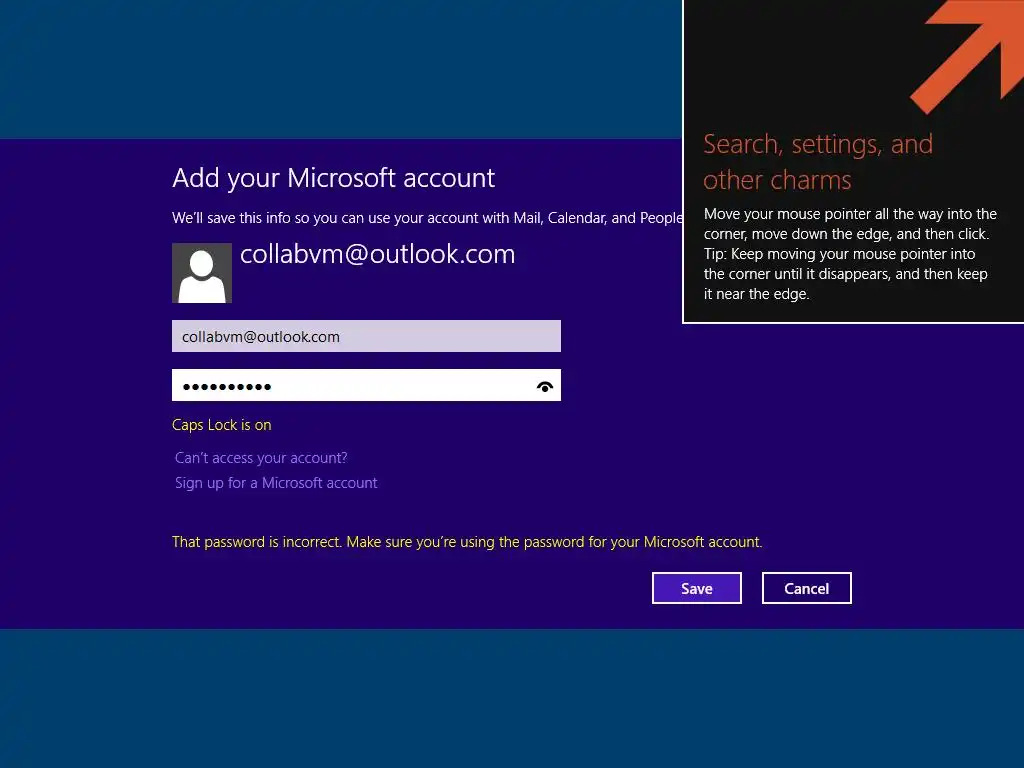Click the large collabvm@outlook.com account name
This screenshot has height=768, width=1024.
coord(377,254)
